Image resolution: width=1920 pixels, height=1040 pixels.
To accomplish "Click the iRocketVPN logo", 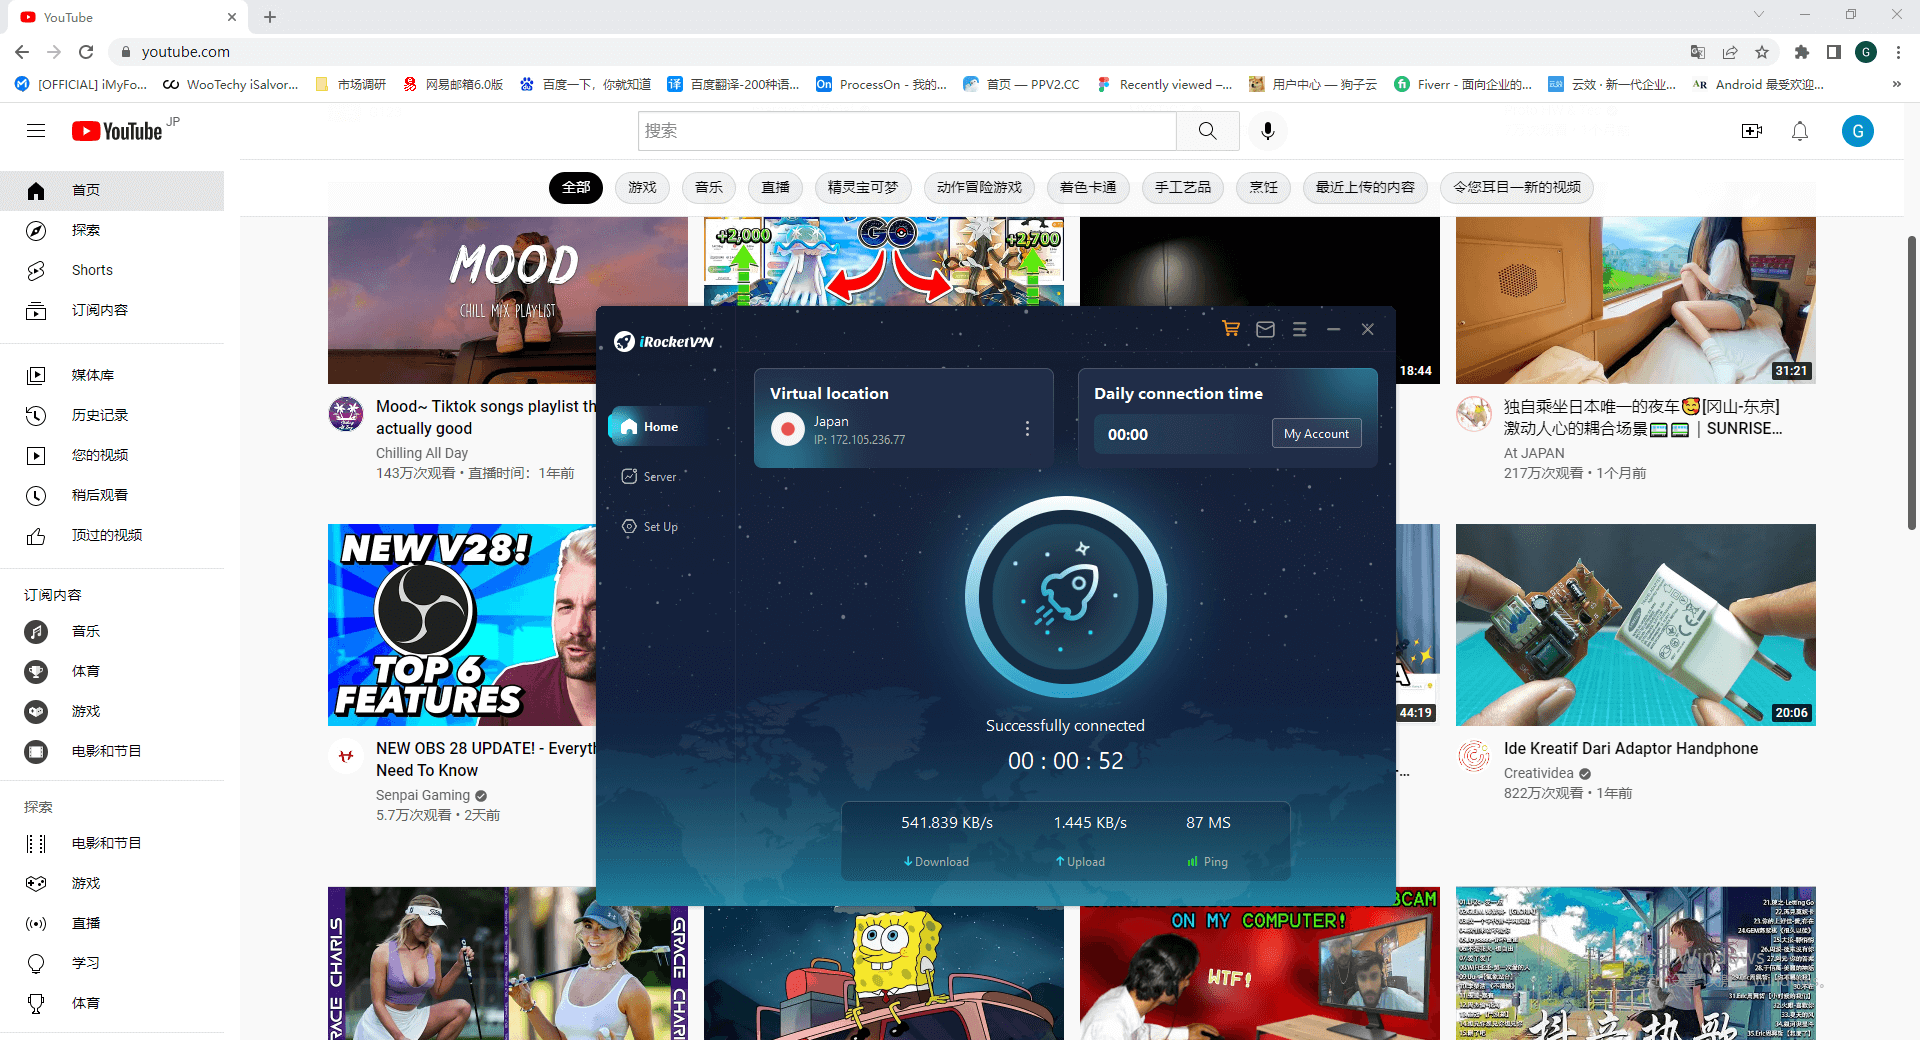I will tap(664, 342).
